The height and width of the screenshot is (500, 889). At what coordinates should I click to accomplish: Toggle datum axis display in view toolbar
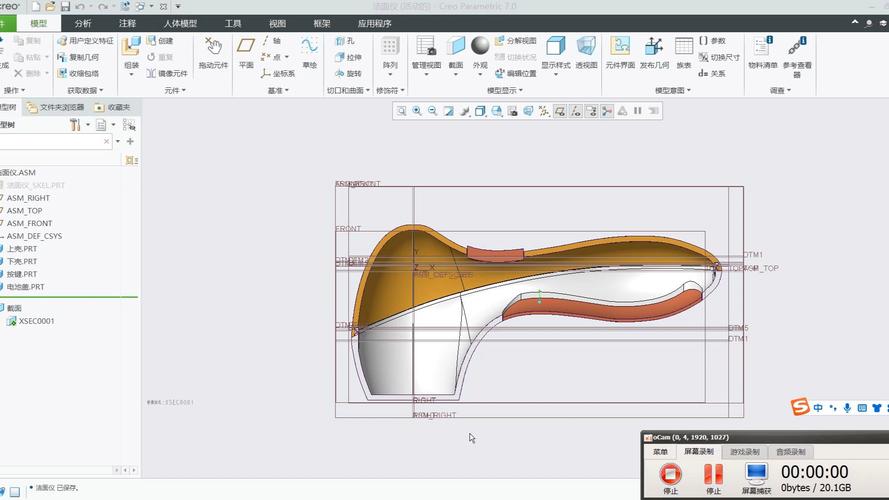coord(575,111)
